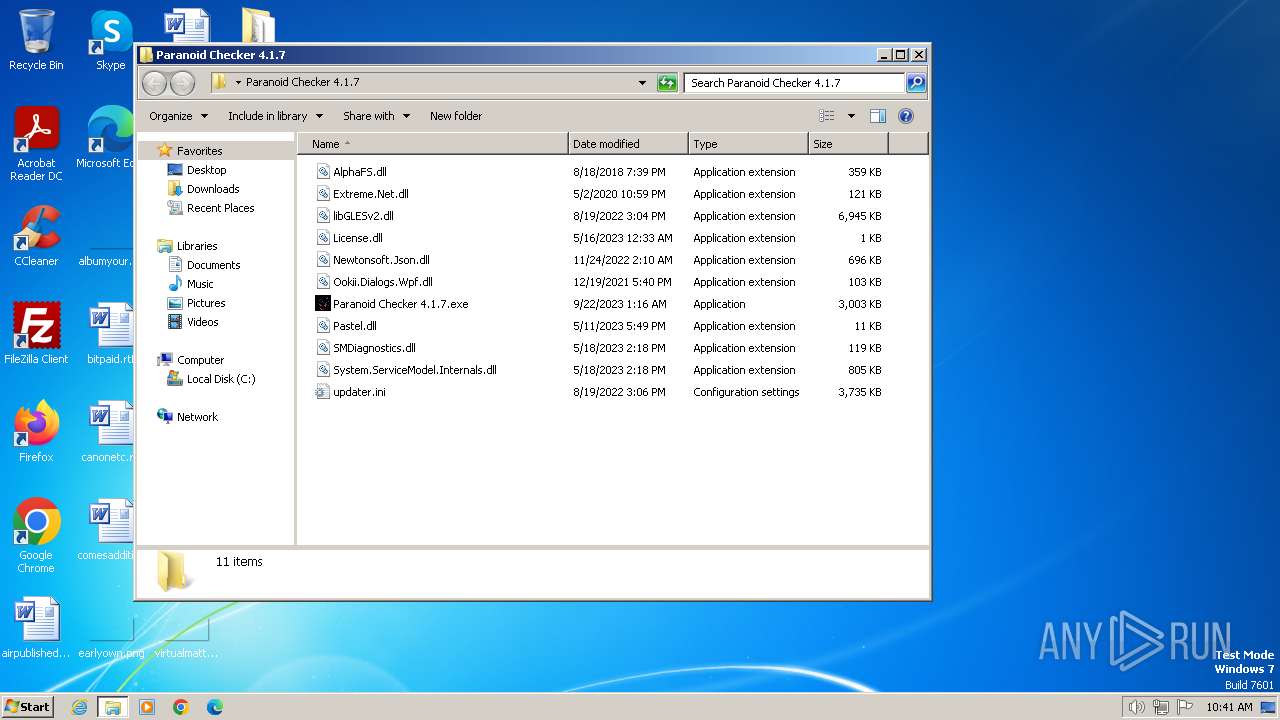Click the taskbar clock showing 10:41 AM

[x=1229, y=707]
